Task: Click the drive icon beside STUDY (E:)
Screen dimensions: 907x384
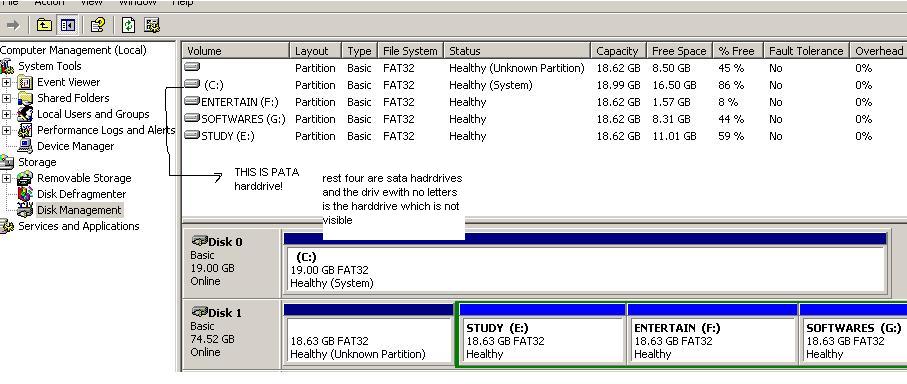Action: pos(192,135)
